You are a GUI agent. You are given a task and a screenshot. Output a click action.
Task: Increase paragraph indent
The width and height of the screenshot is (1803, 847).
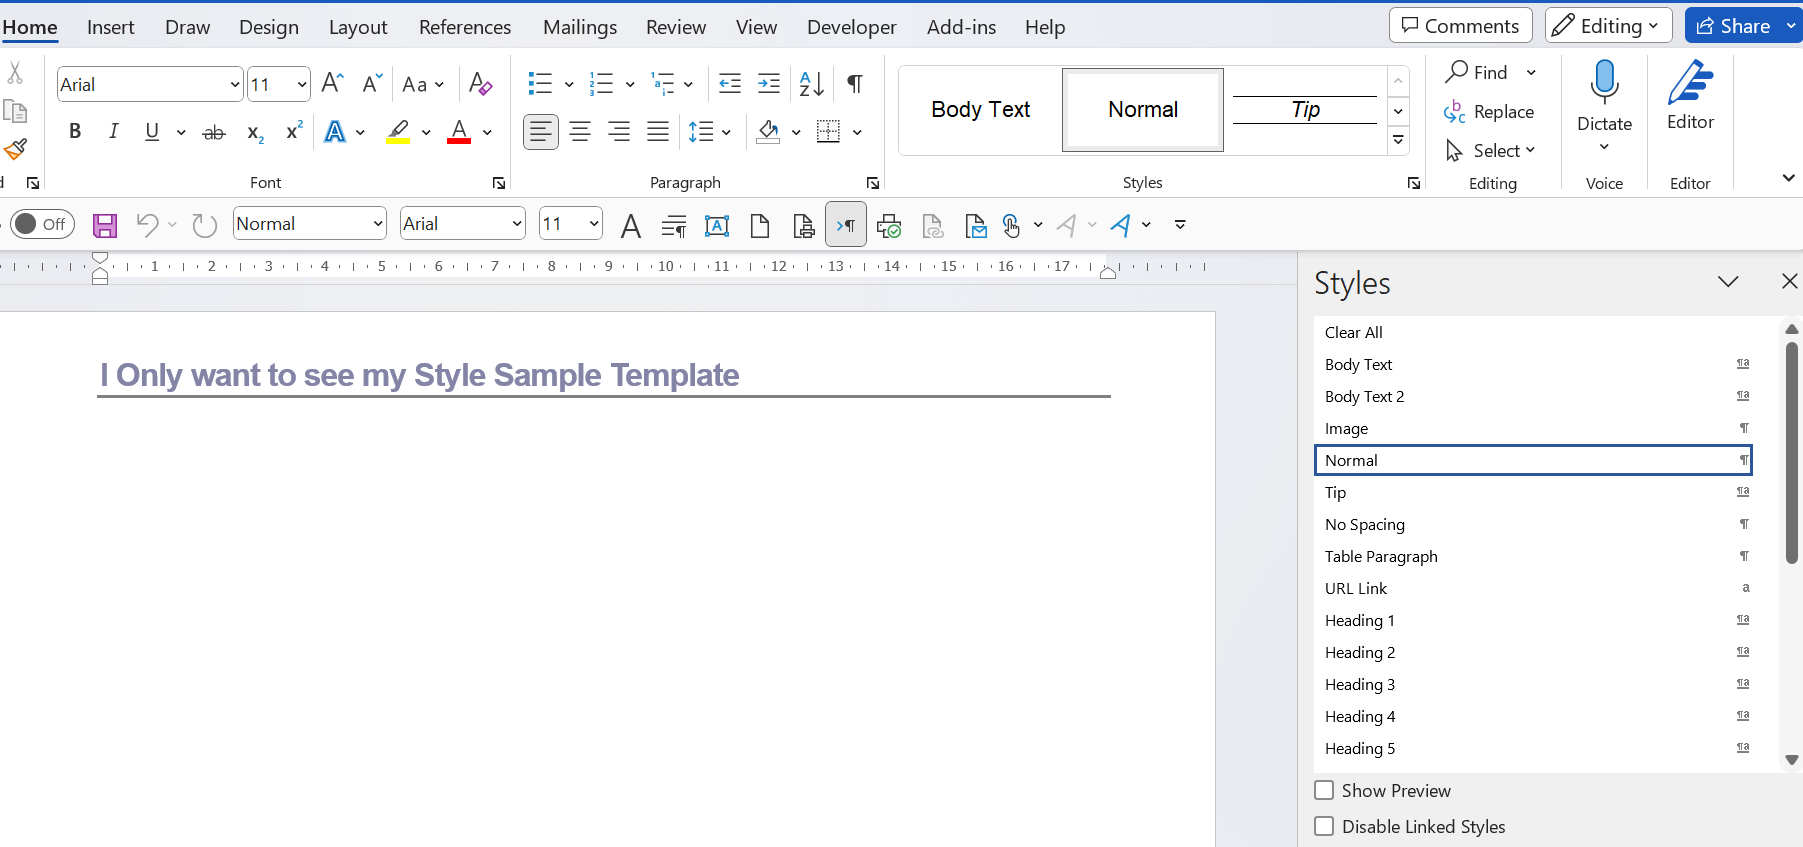(769, 84)
